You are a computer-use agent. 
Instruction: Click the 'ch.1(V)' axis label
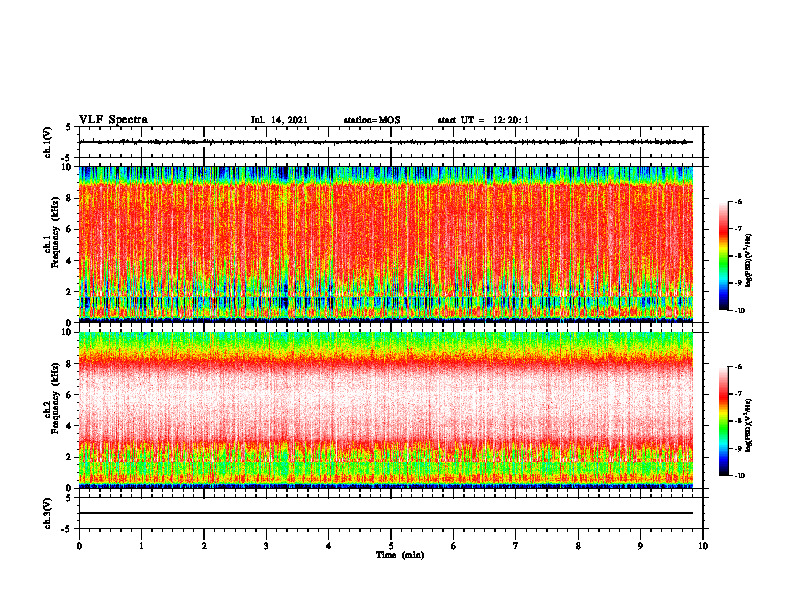47,142
